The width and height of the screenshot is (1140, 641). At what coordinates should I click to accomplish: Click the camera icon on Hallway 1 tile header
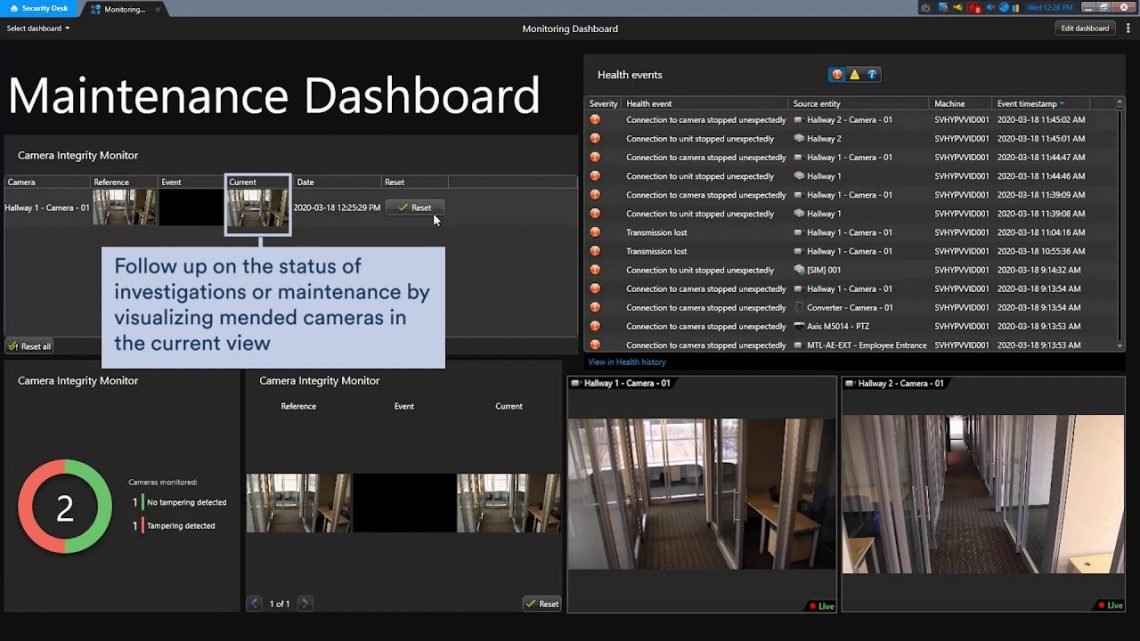coord(575,383)
